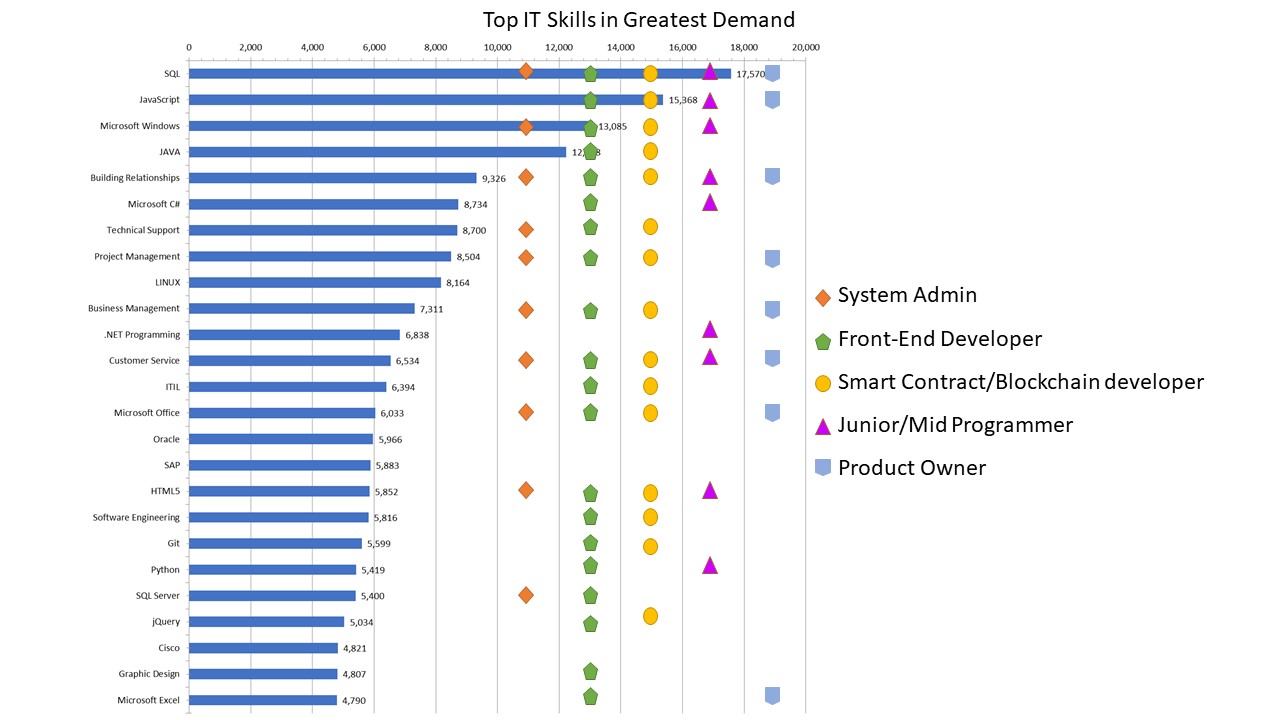Click the 20,000 axis tick label
1280x720 pixels.
pyautogui.click(x=805, y=47)
